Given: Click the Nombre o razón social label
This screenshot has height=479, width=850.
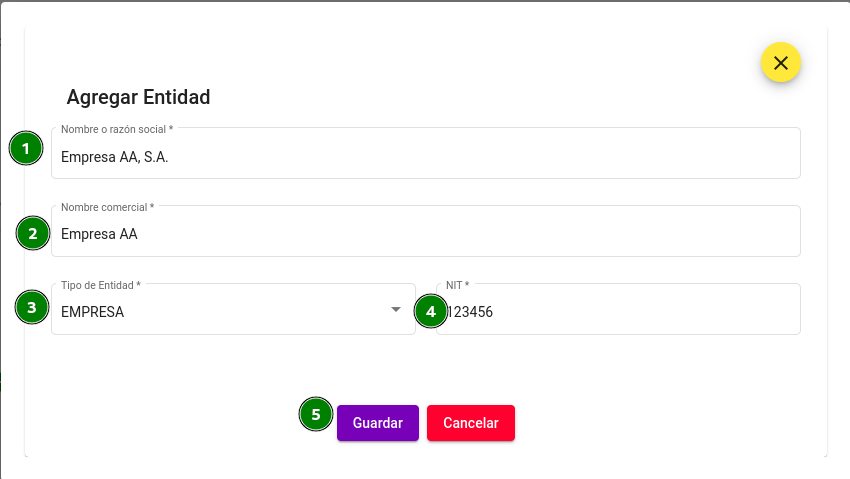Looking at the screenshot, I should point(117,129).
